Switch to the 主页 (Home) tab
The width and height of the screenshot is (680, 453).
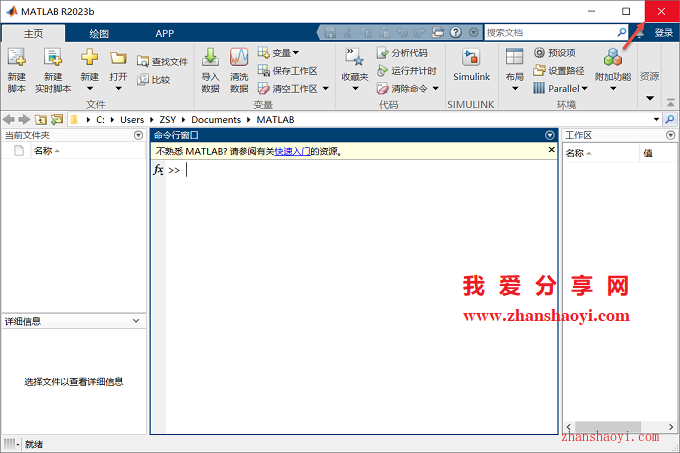[x=33, y=33]
